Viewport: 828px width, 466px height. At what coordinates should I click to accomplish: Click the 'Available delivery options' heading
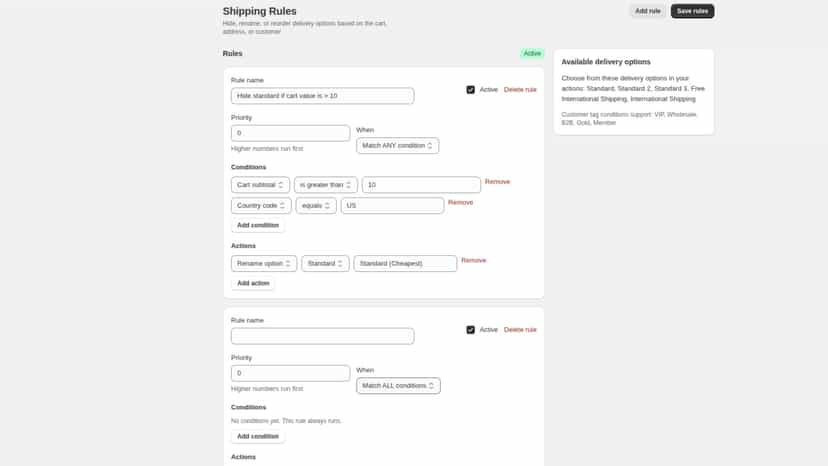coord(606,62)
